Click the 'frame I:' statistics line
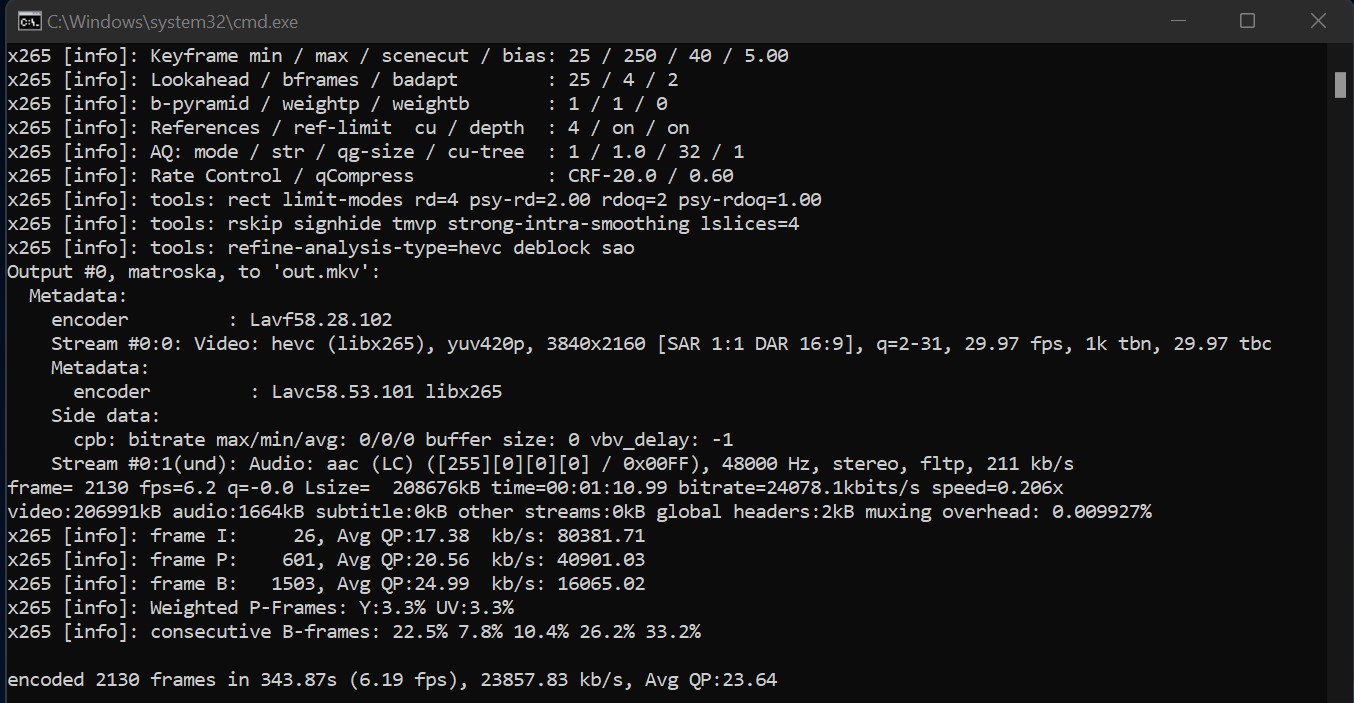 click(x=326, y=536)
